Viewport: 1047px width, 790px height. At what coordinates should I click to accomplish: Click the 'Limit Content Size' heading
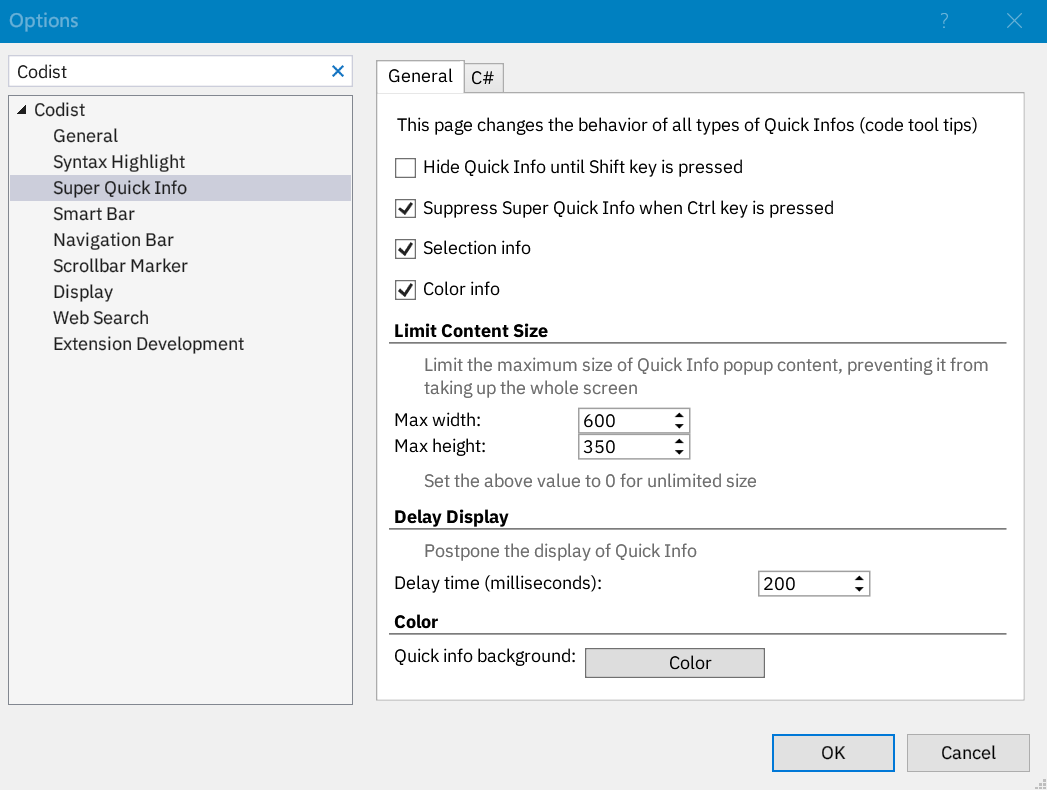point(471,331)
